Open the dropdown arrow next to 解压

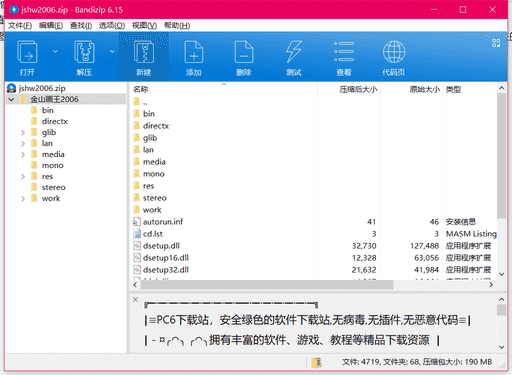[112, 51]
